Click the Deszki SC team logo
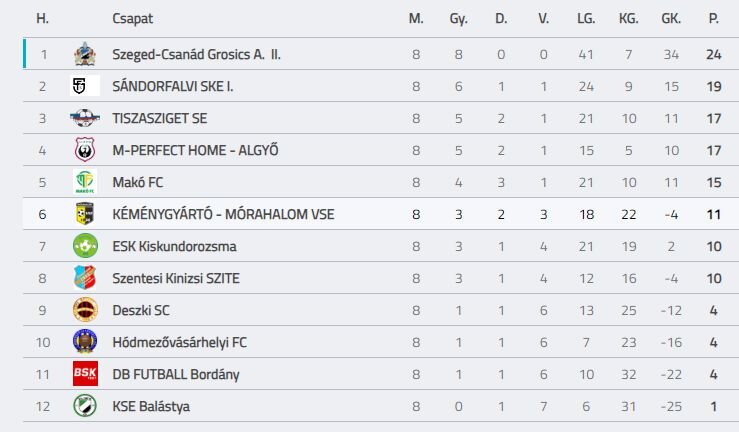The image size is (739, 432). coord(85,310)
